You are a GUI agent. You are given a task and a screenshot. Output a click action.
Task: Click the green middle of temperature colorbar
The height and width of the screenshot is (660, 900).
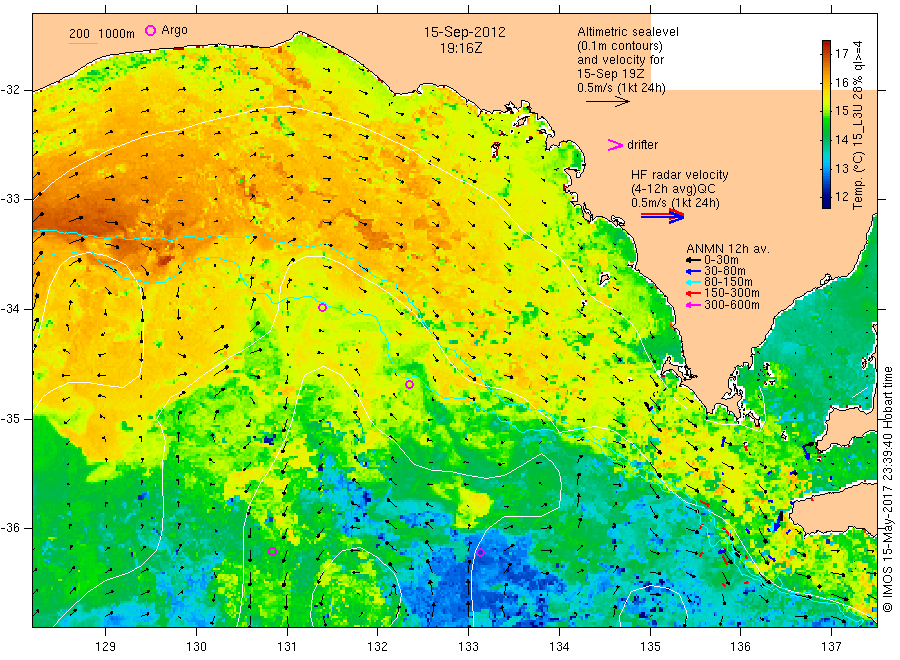pos(826,125)
